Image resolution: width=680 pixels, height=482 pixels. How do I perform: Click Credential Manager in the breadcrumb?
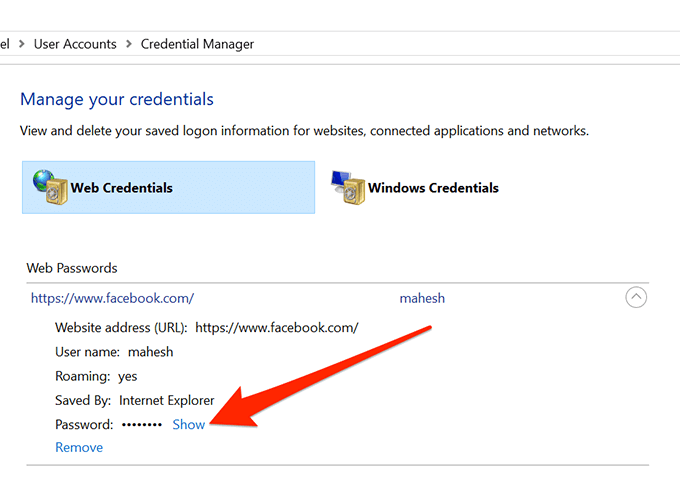click(x=197, y=44)
